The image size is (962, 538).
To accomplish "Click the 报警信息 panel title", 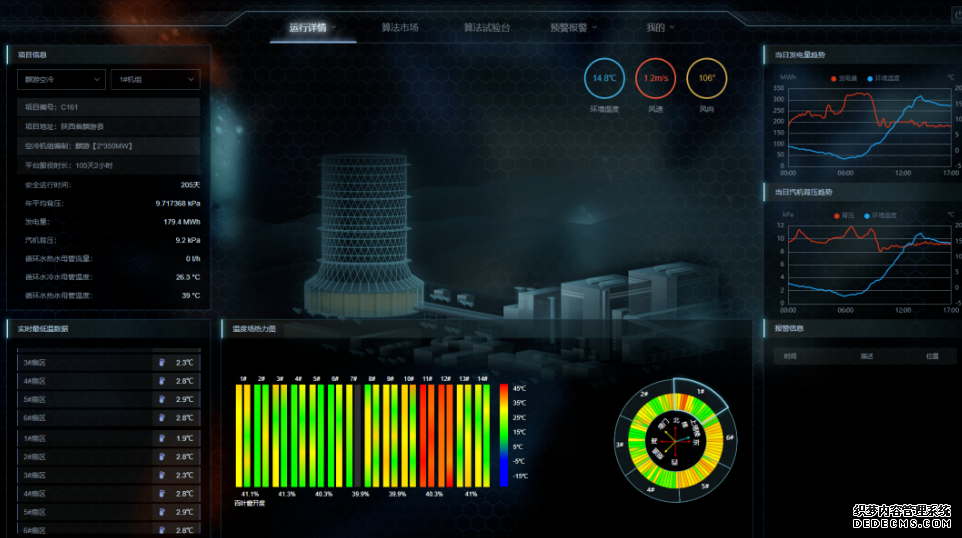I will tap(788, 329).
